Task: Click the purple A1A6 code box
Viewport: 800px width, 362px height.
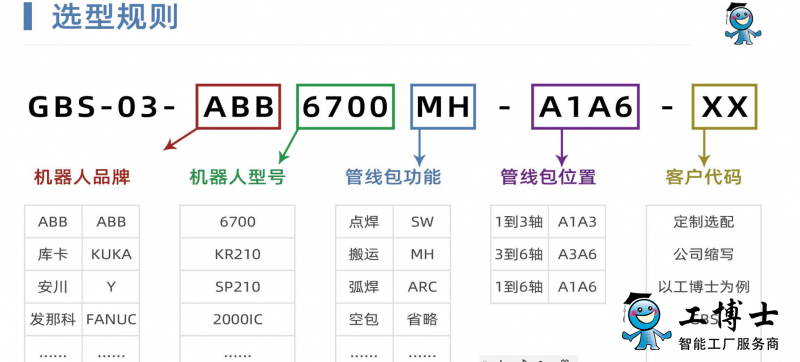Action: coord(585,107)
